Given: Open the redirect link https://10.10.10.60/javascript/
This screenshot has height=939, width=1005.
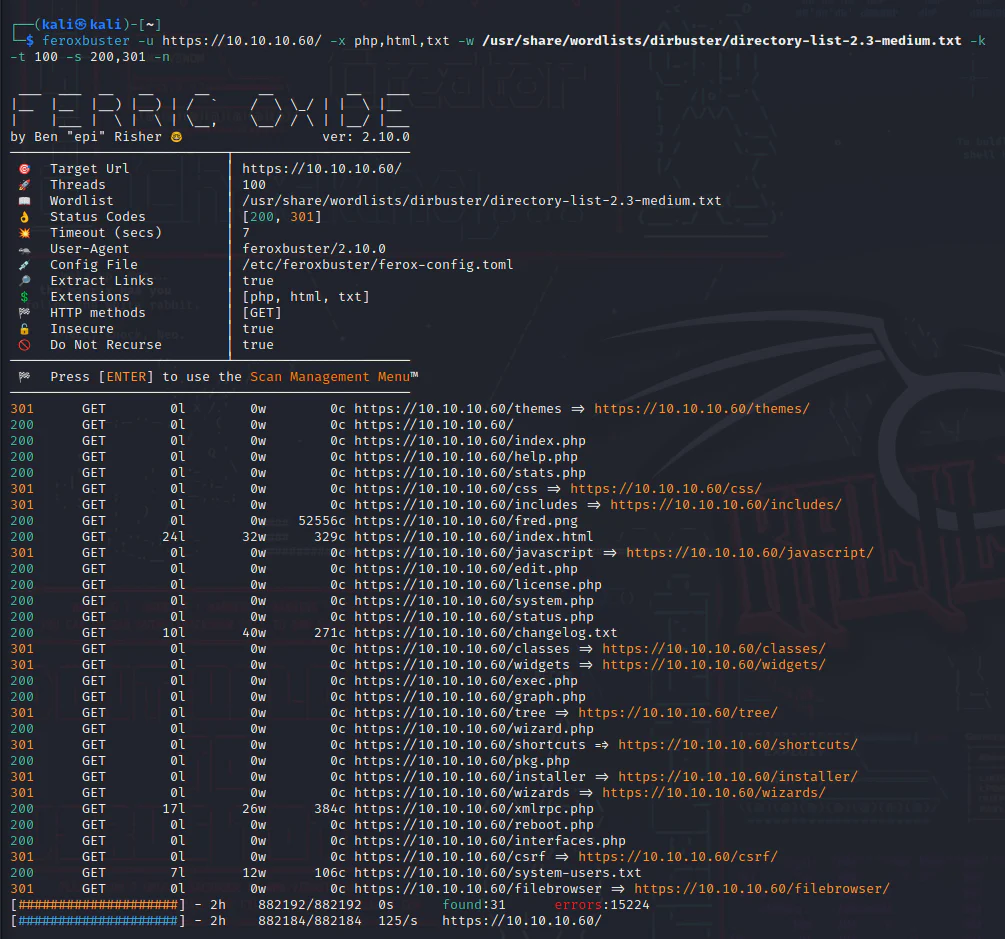Looking at the screenshot, I should point(749,553).
